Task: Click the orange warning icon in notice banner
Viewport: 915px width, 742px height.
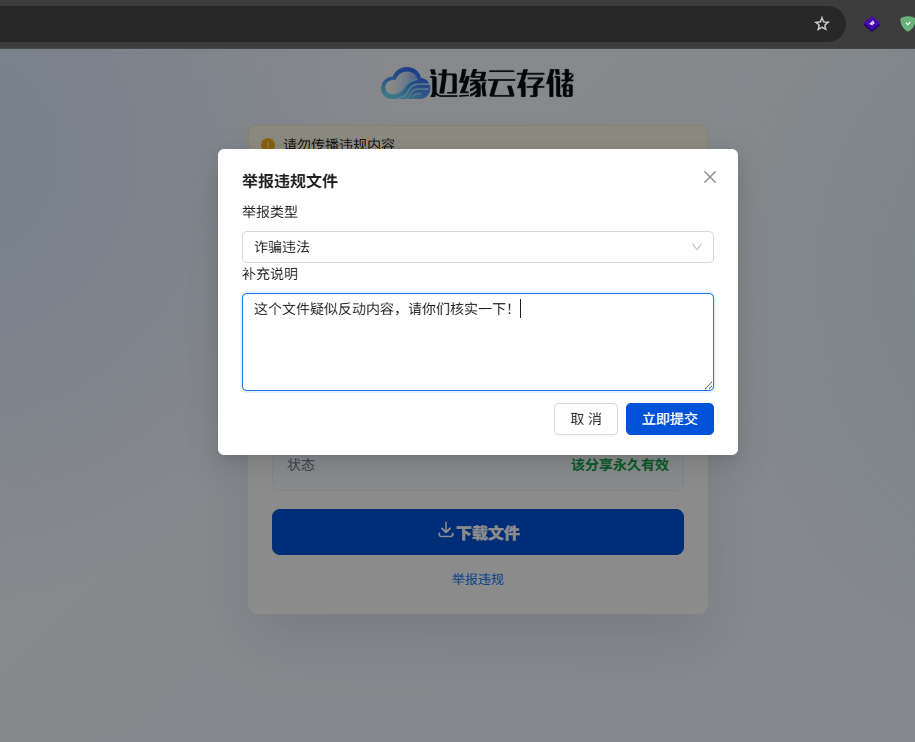Action: tap(268, 144)
